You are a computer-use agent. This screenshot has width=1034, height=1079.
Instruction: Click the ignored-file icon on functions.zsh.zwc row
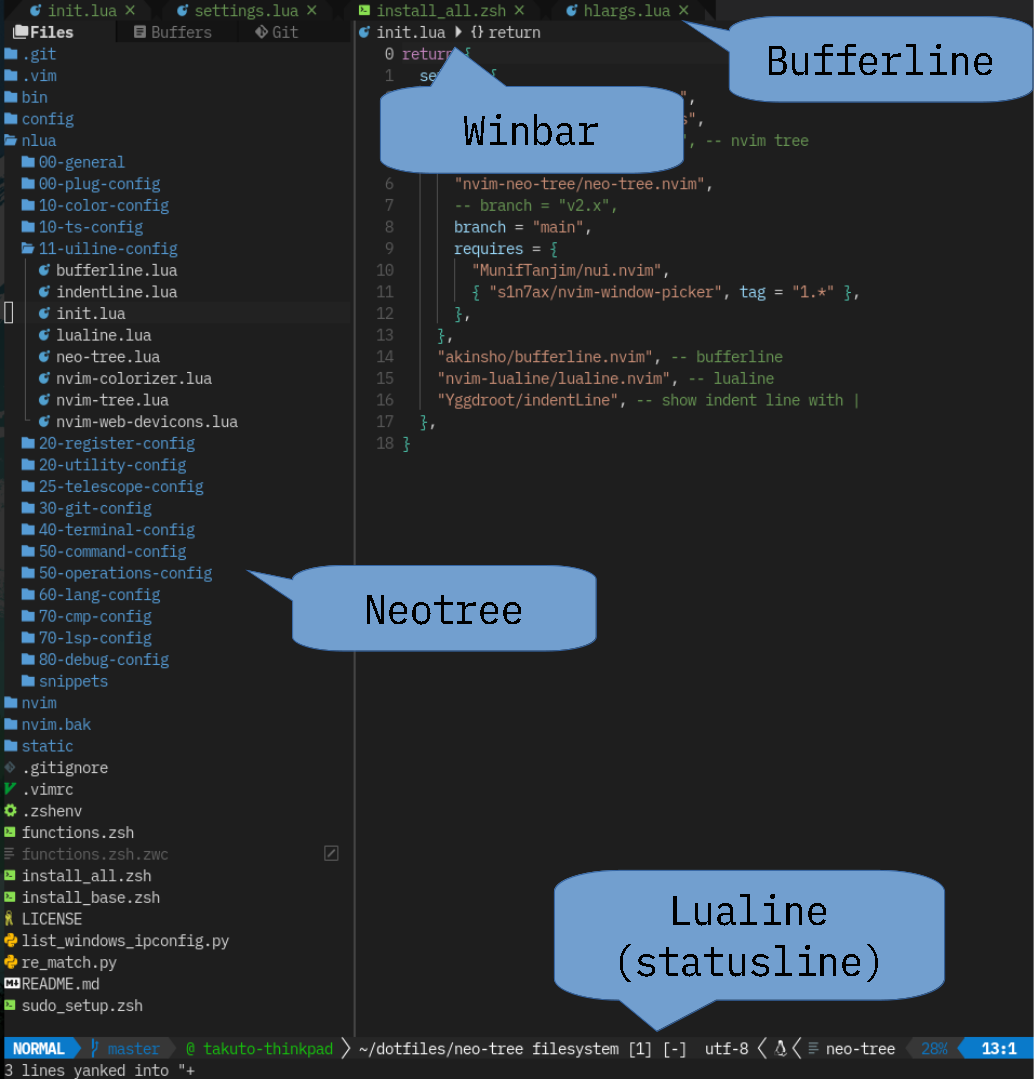tap(331, 853)
